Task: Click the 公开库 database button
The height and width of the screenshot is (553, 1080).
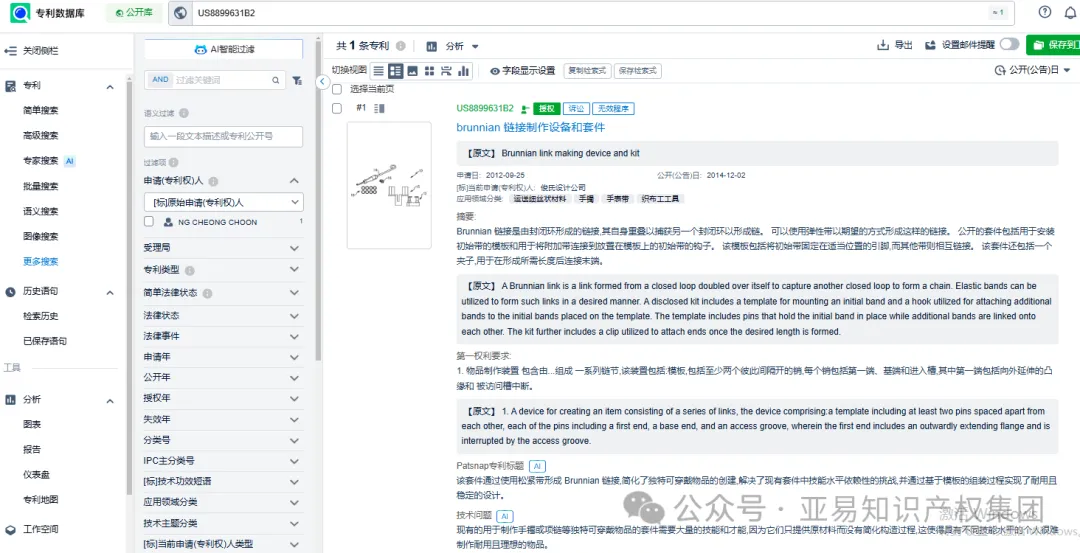Action: pyautogui.click(x=134, y=12)
